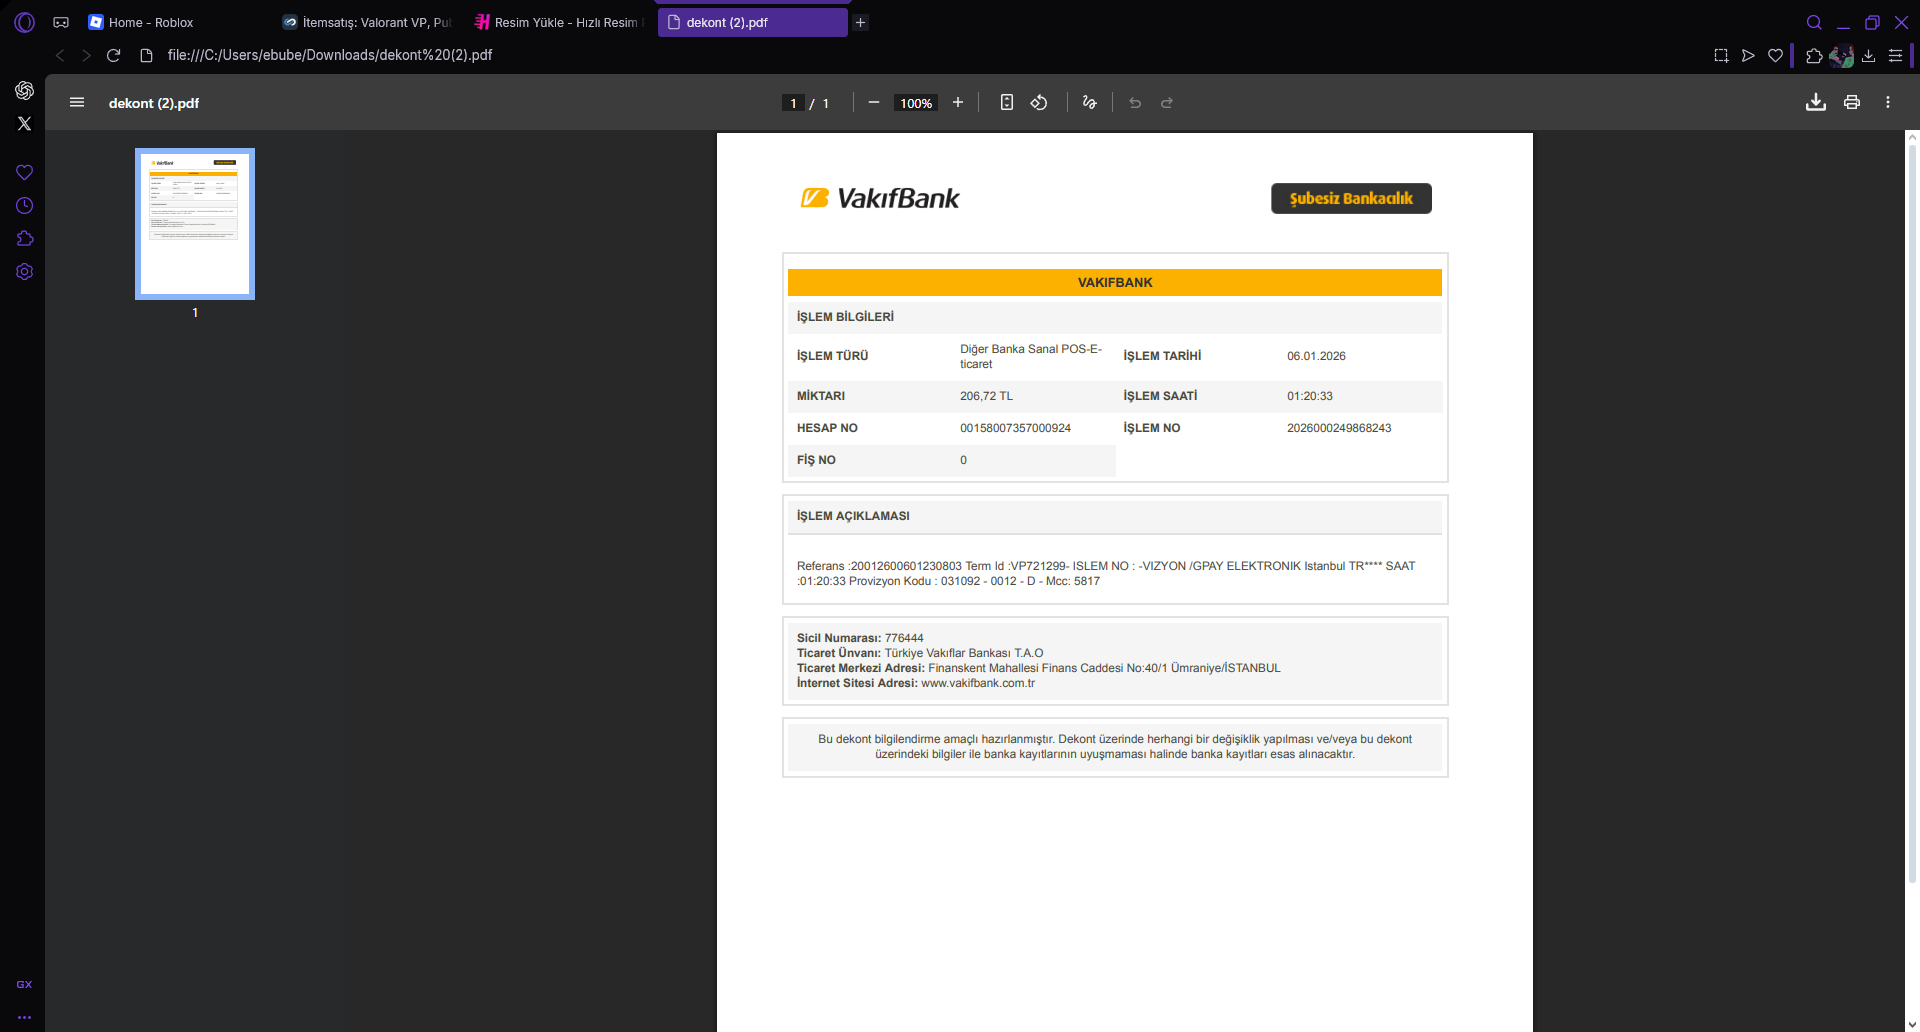Click the 100% zoom level field
This screenshot has width=1920, height=1032.
pyautogui.click(x=915, y=103)
